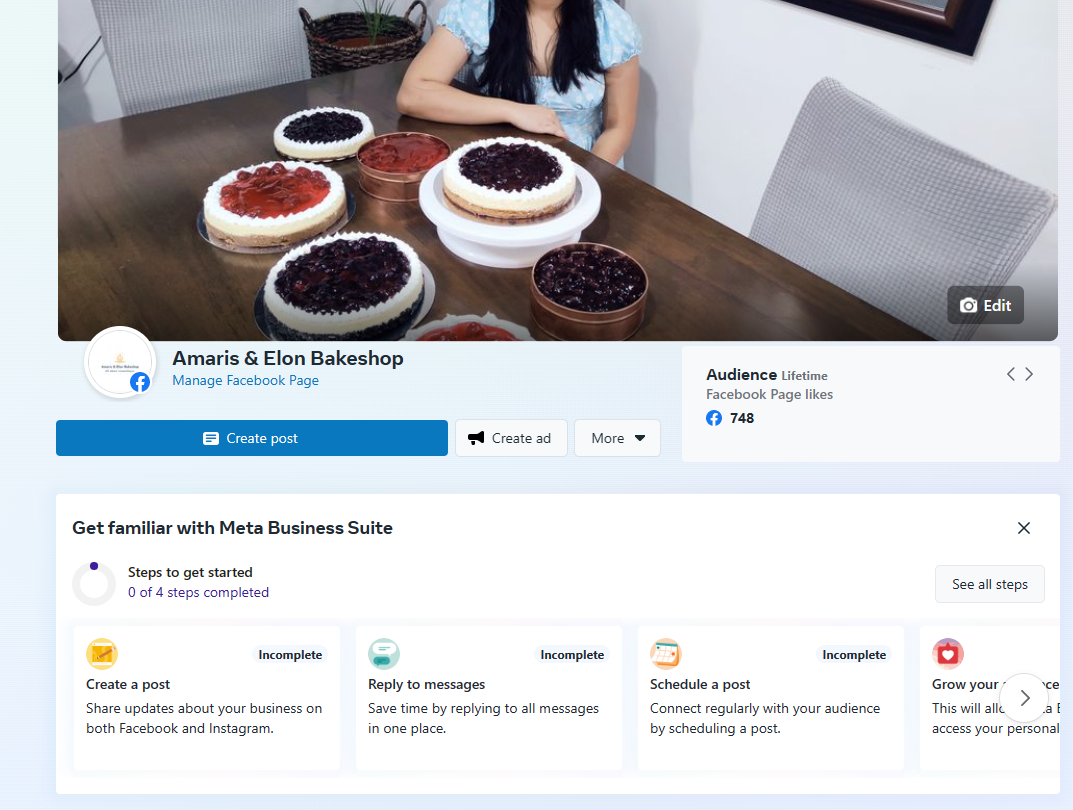Click the Reply to messages chat icon

384,654
